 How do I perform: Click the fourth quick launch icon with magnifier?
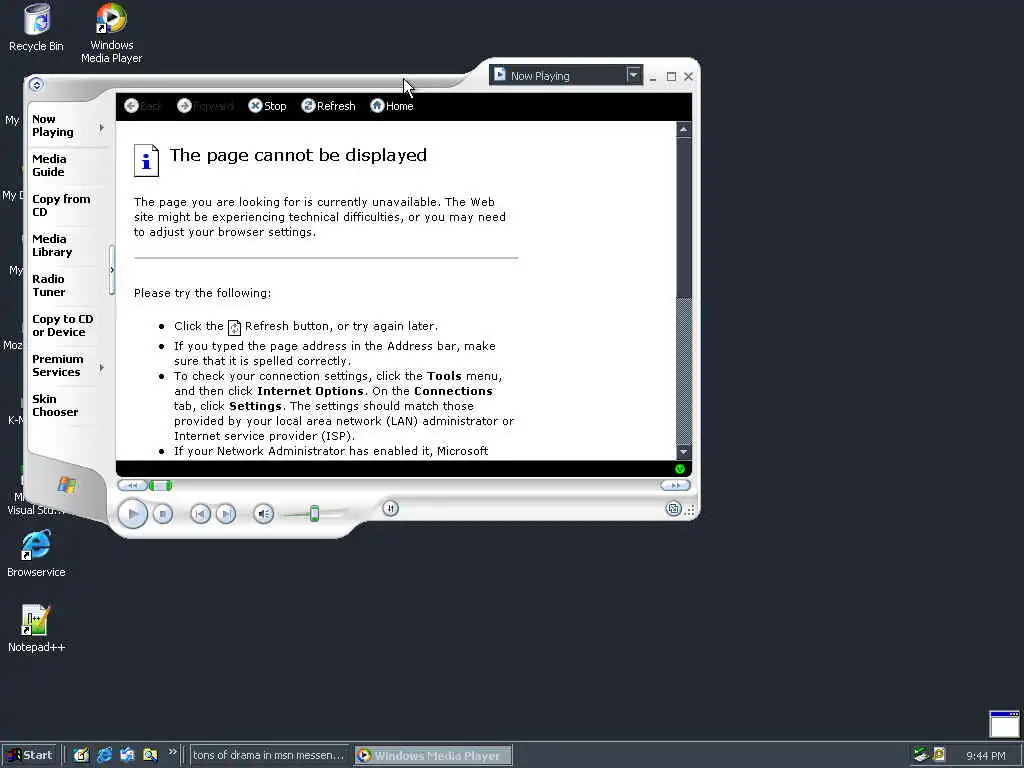150,755
